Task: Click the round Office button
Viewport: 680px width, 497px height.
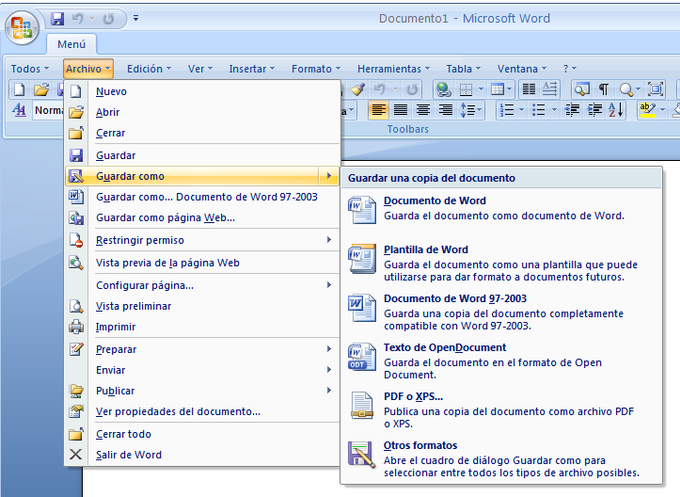Action: [x=22, y=28]
